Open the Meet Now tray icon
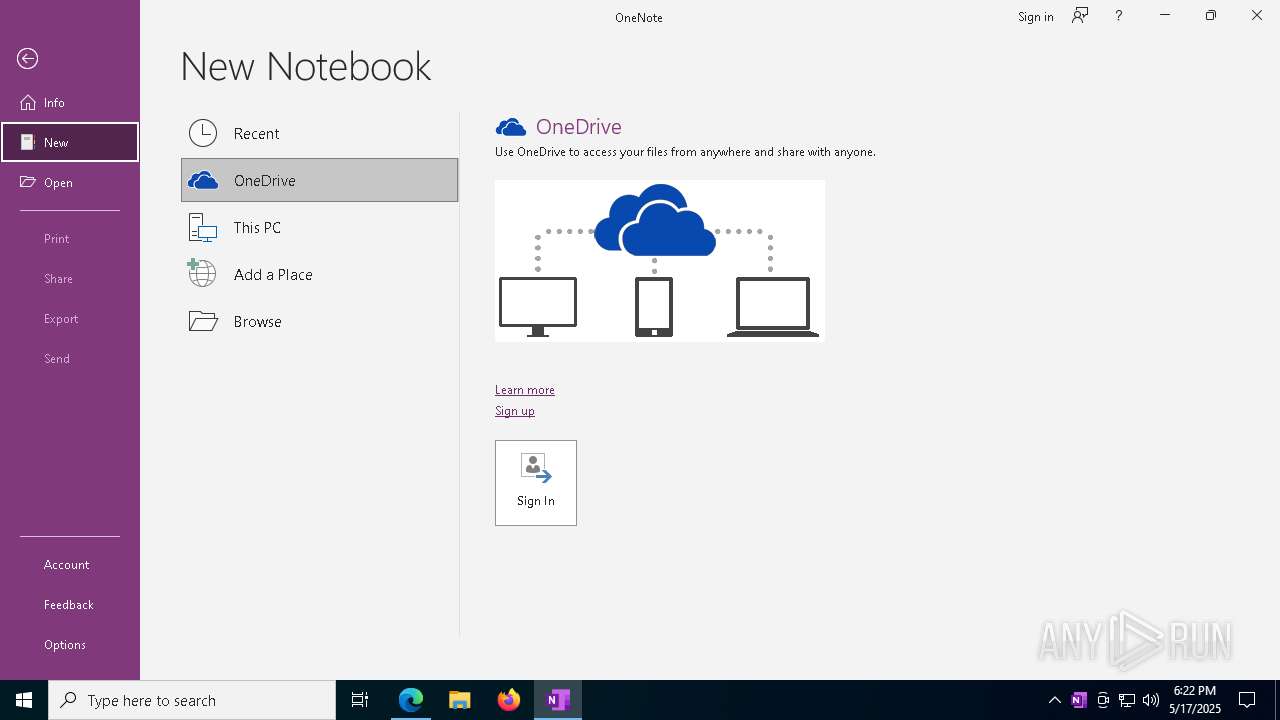The image size is (1280, 720). click(x=1103, y=700)
